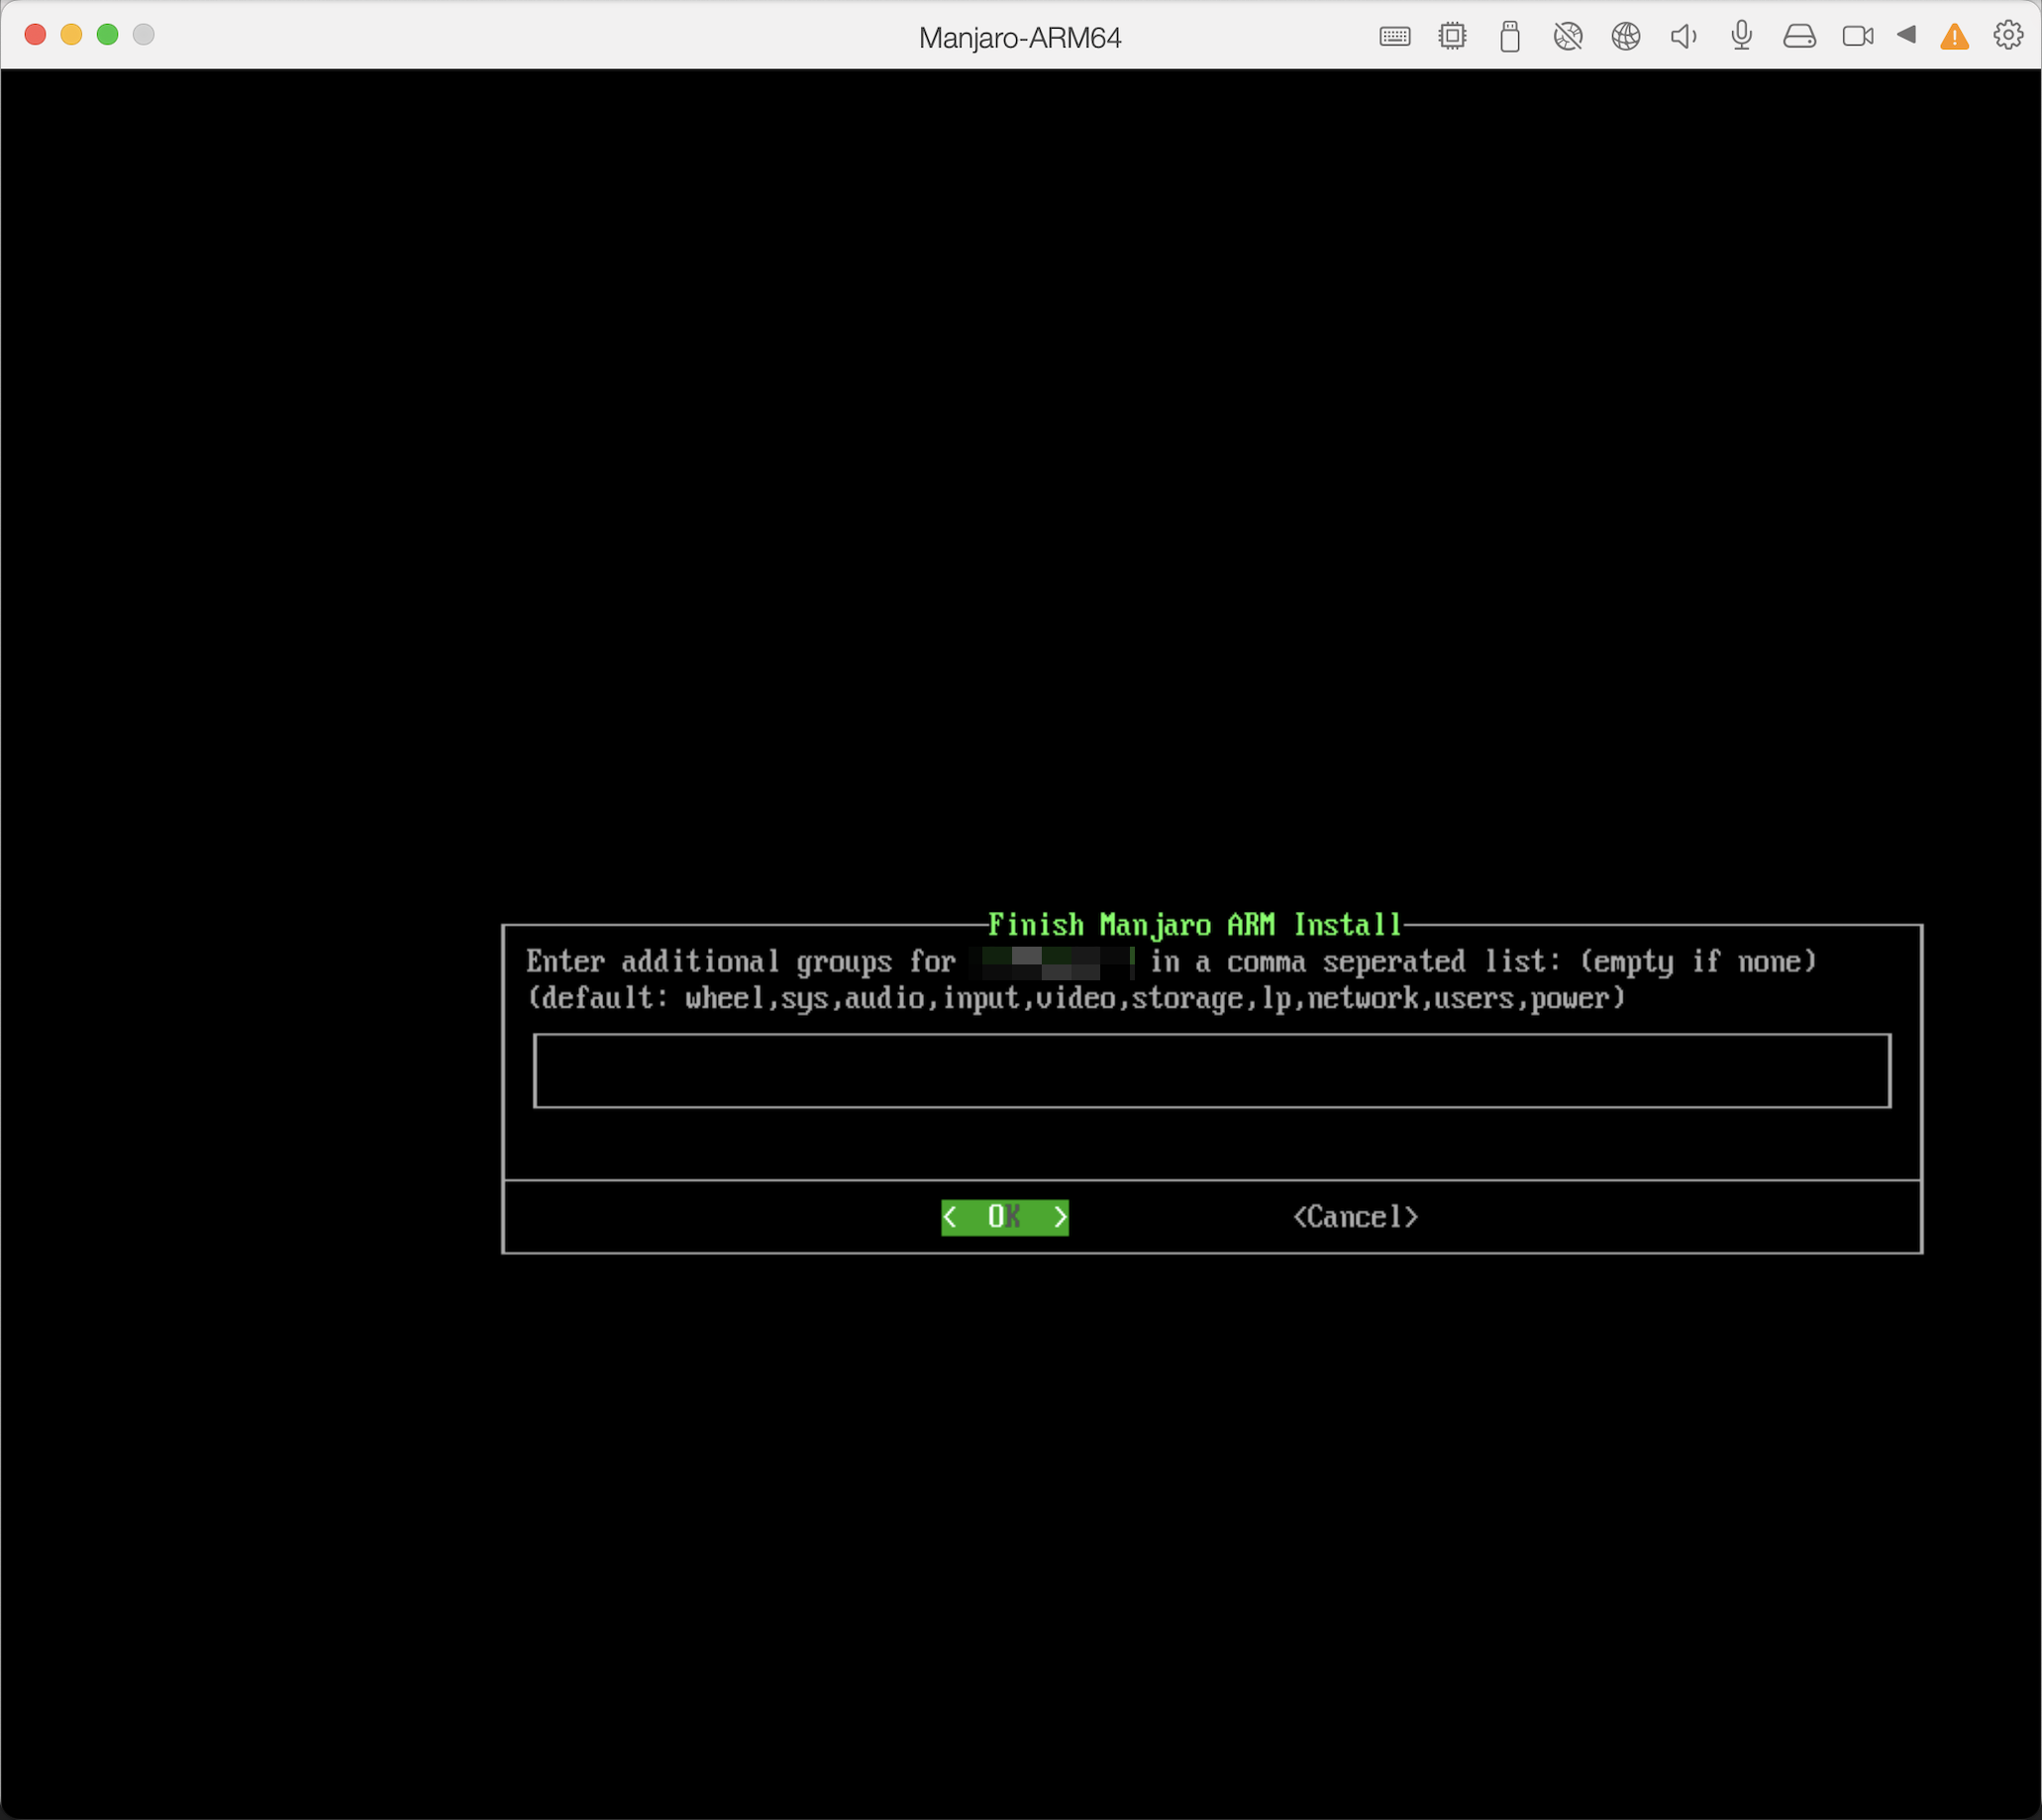
Task: Toggle the microphone icon
Action: click(x=1742, y=36)
